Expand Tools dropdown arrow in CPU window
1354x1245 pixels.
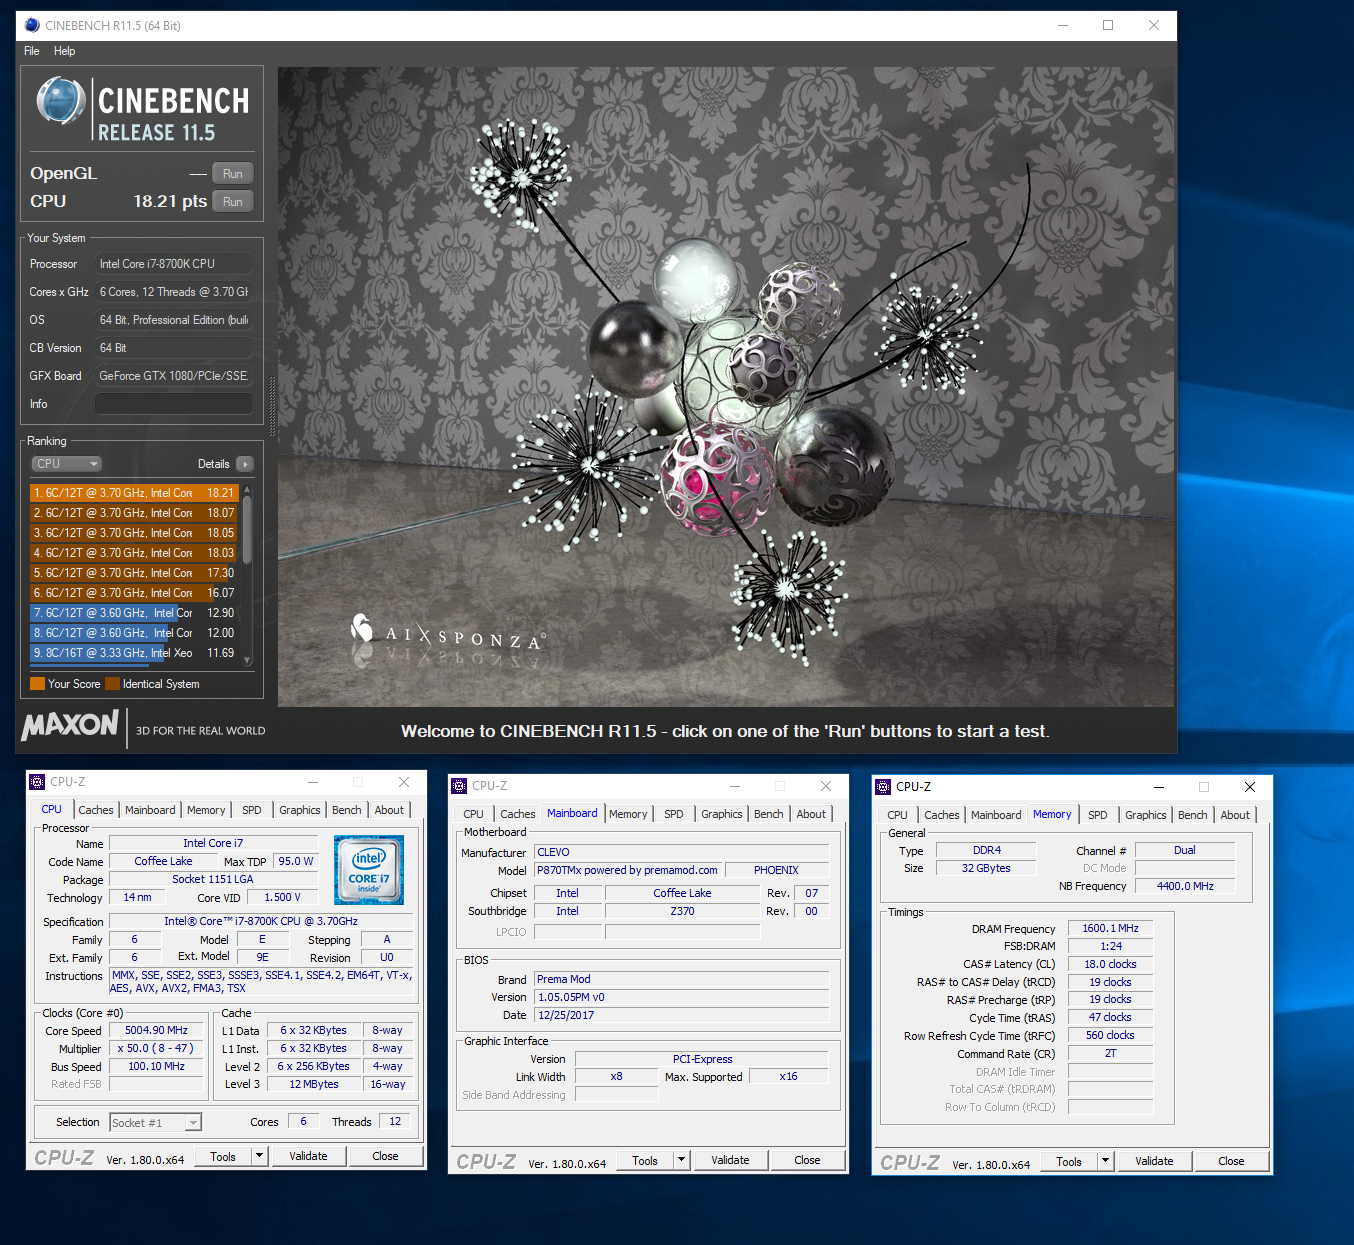coord(259,1156)
